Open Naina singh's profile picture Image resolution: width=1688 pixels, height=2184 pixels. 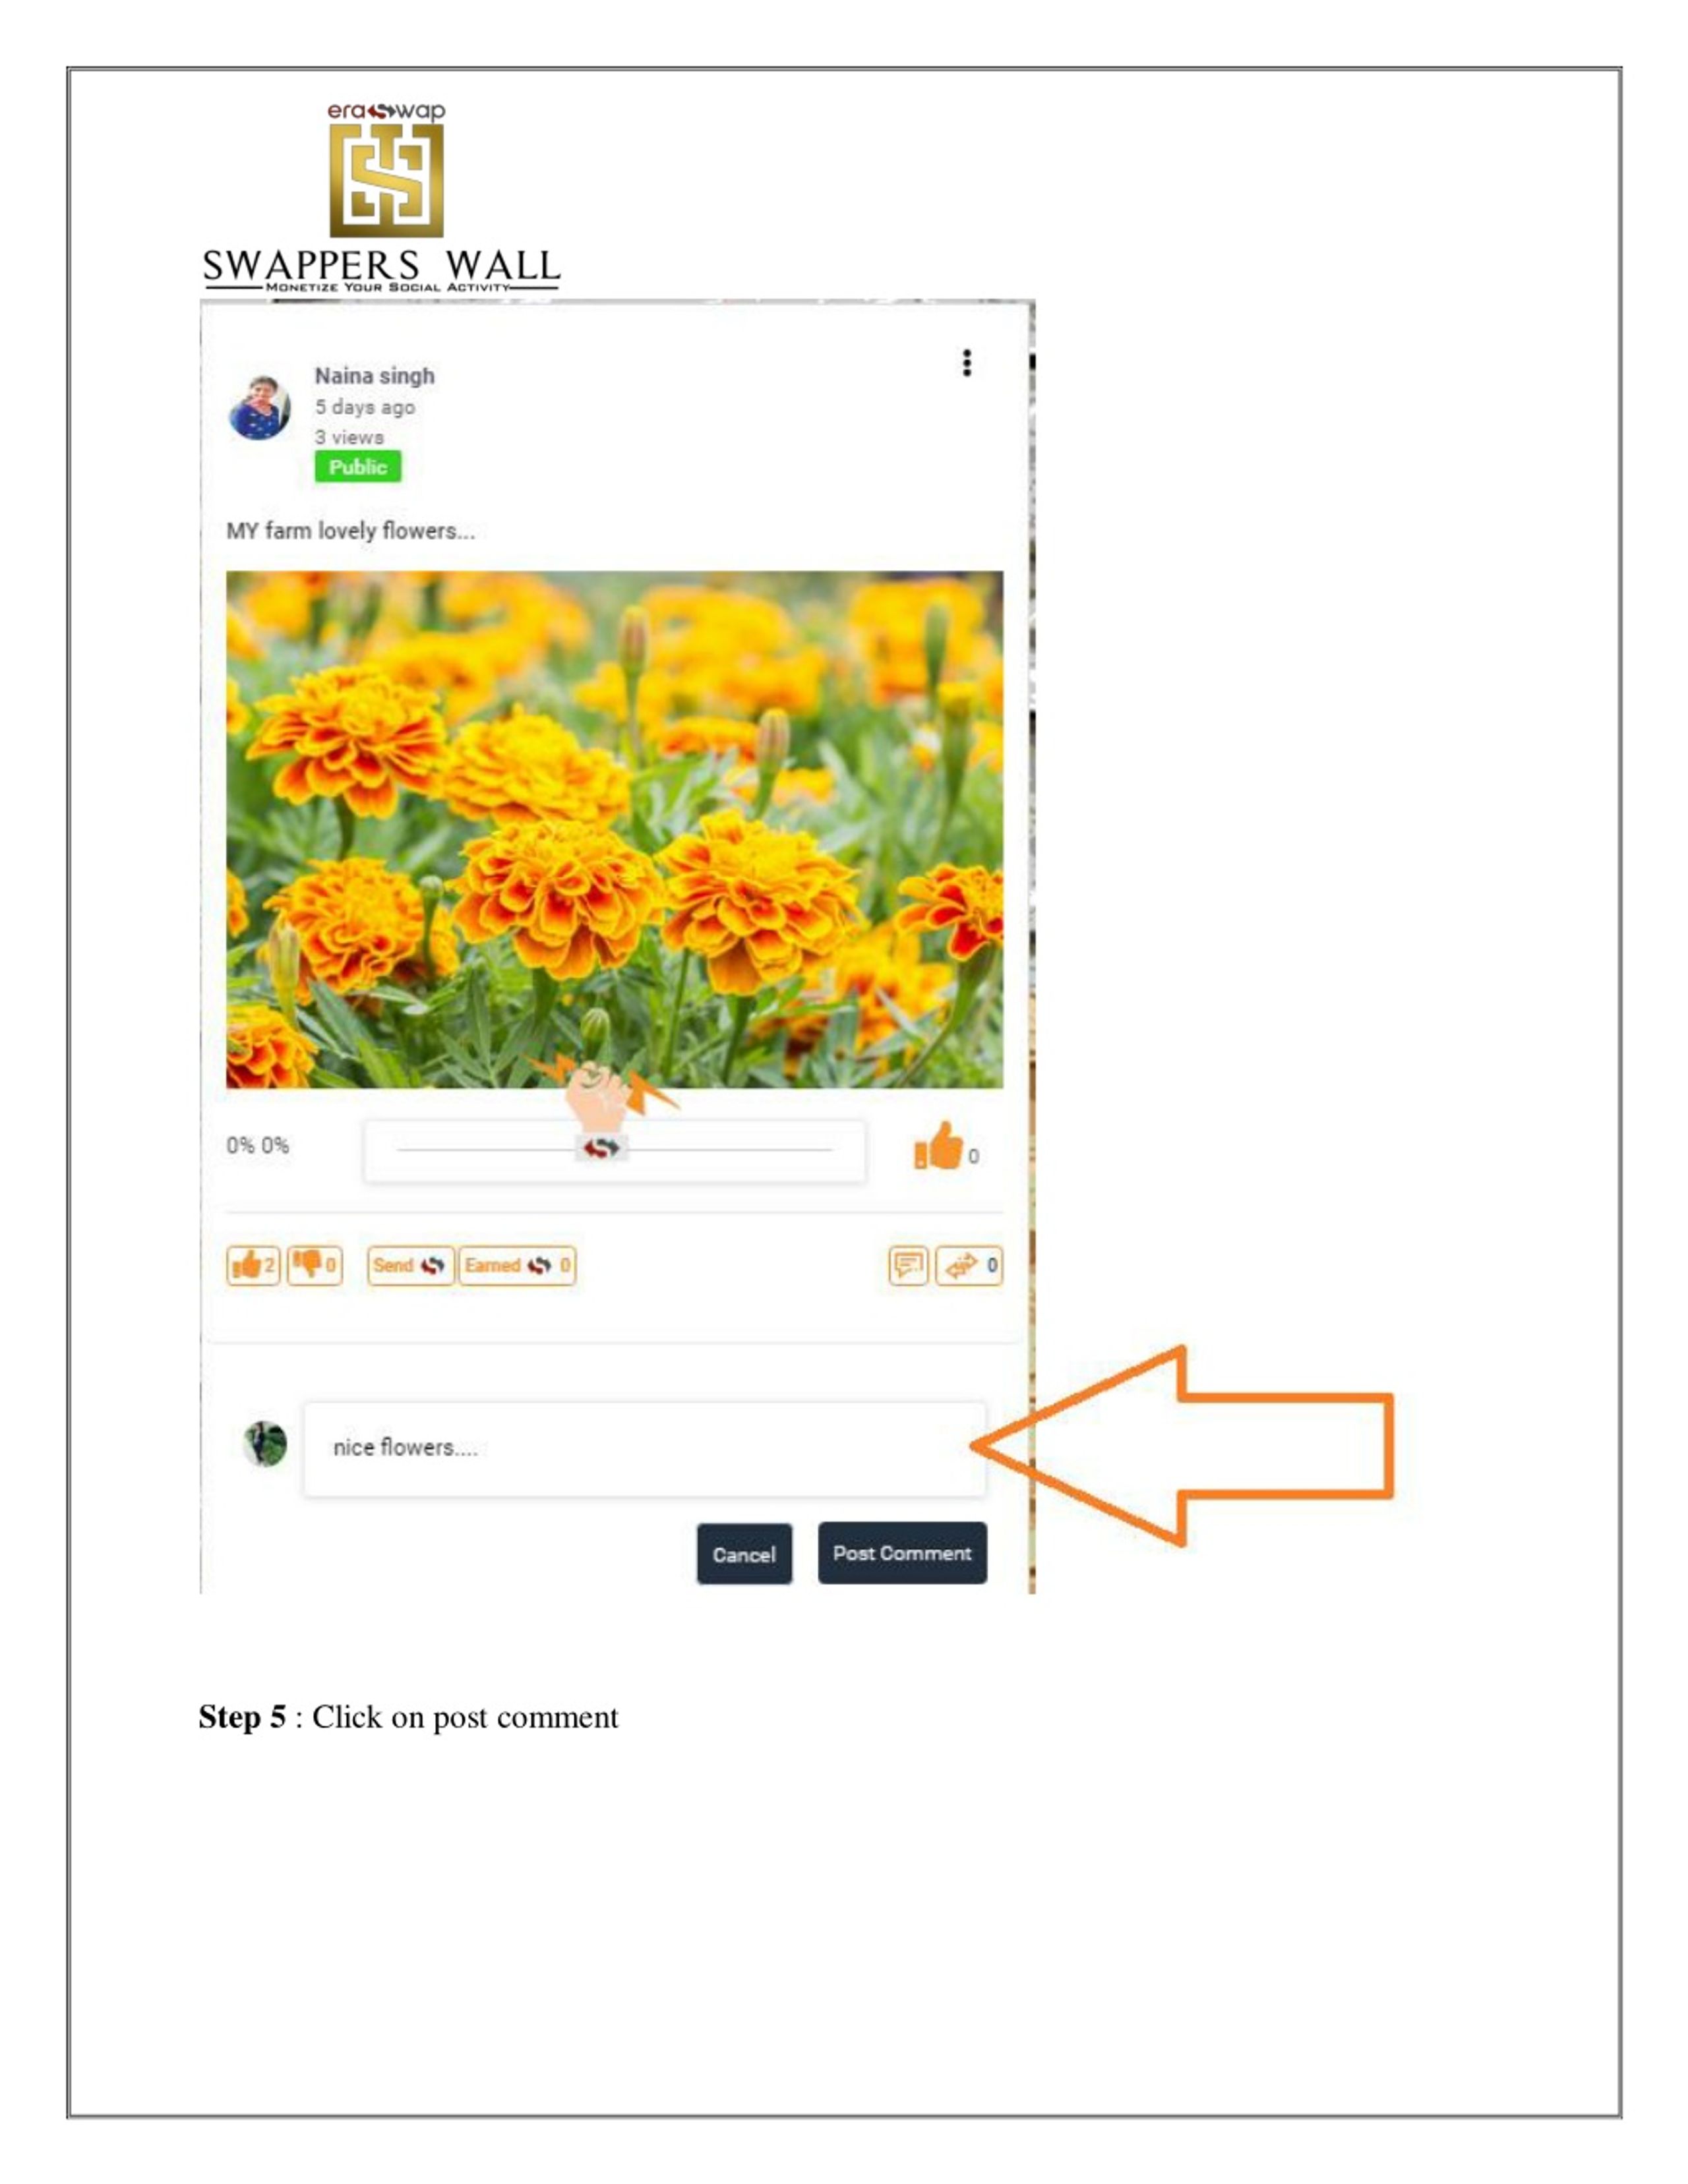click(260, 407)
